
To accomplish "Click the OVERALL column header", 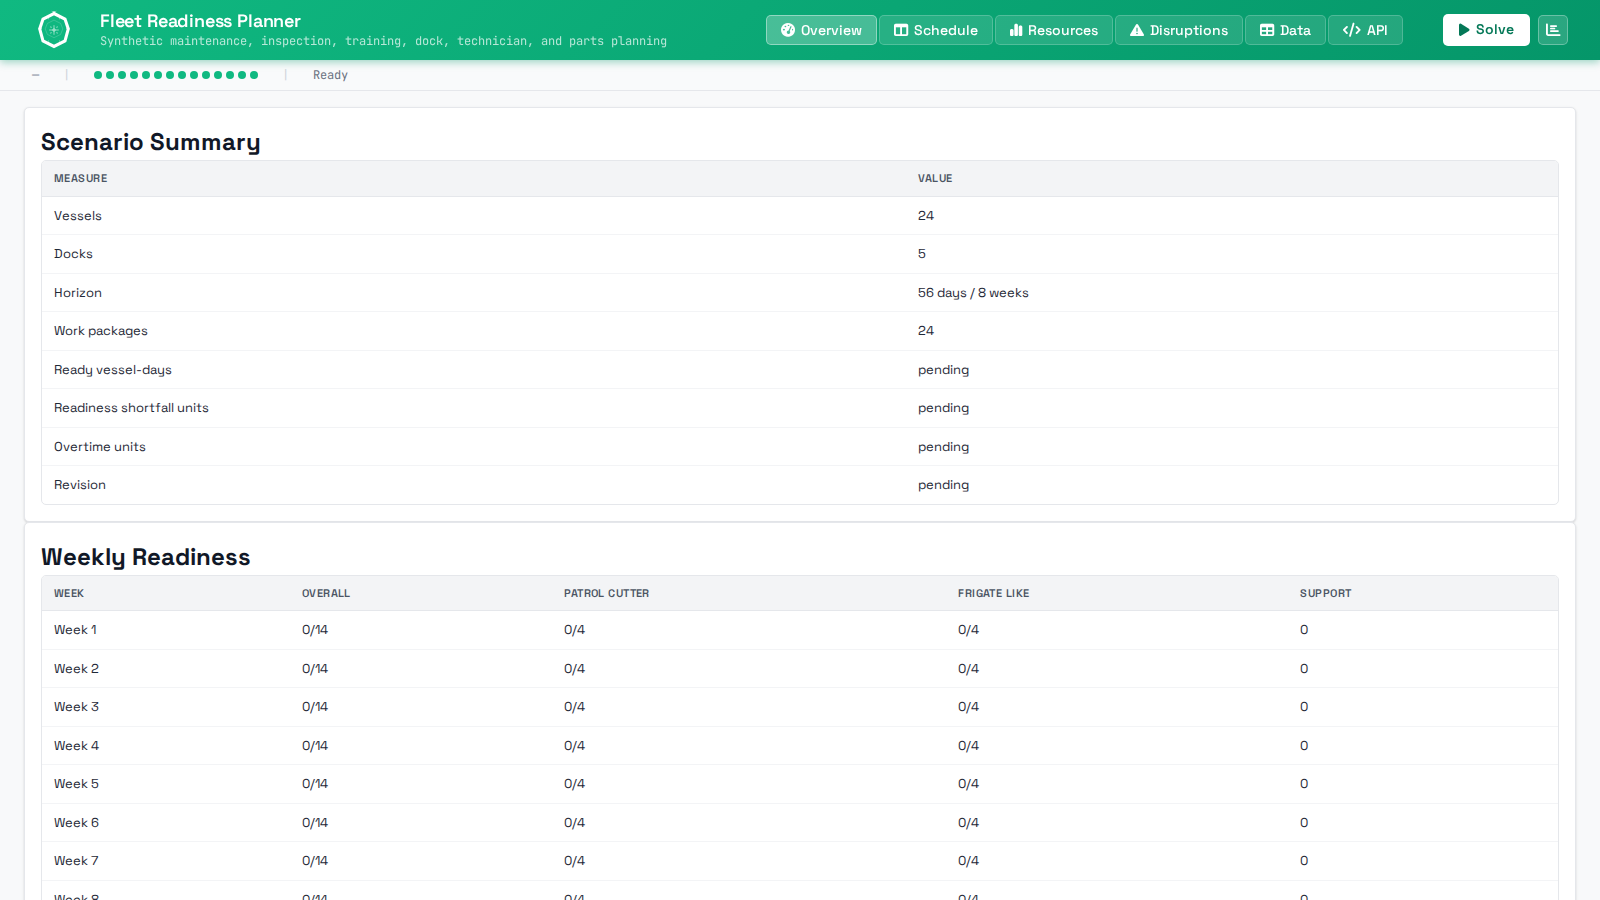I will 326,593.
